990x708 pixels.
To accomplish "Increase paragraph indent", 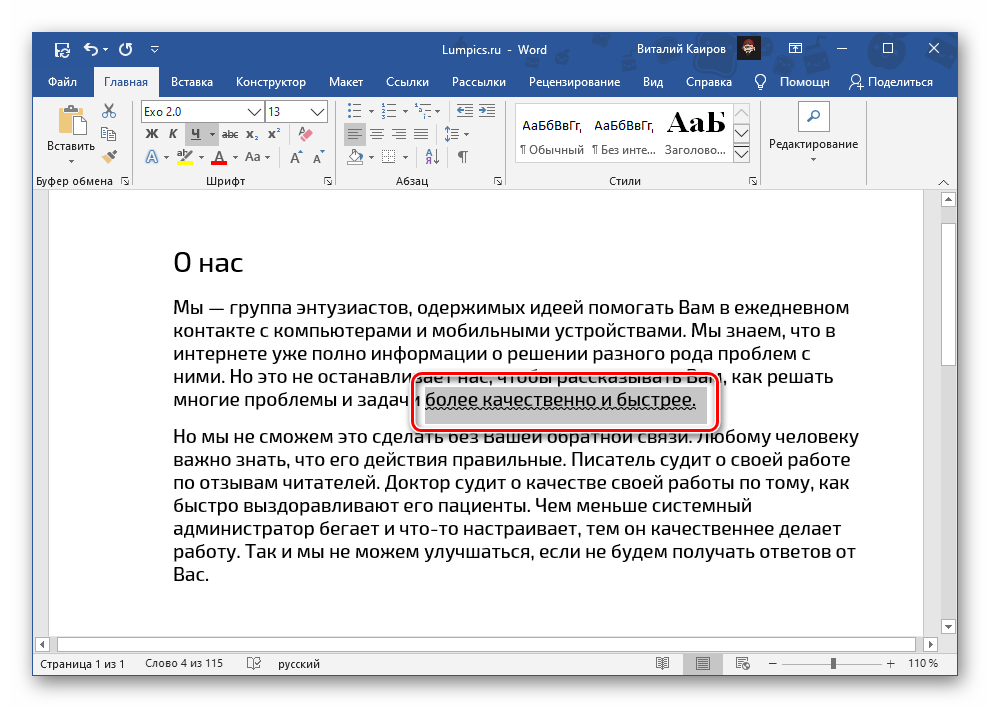I will 487,111.
